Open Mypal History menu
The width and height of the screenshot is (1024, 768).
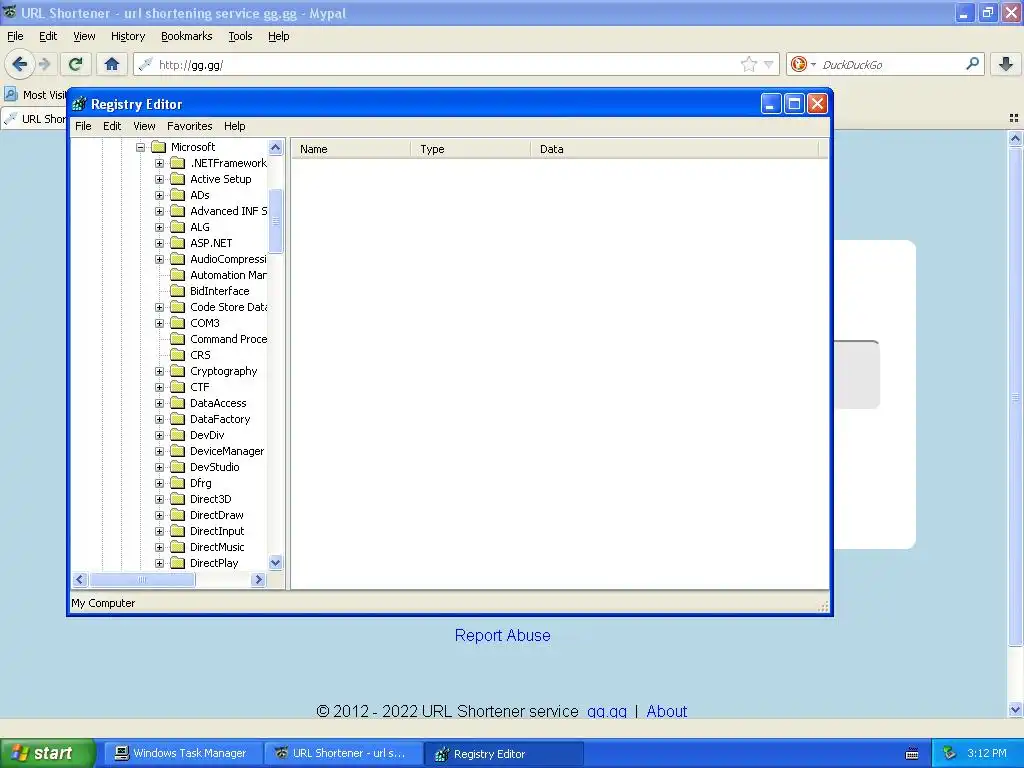point(127,36)
